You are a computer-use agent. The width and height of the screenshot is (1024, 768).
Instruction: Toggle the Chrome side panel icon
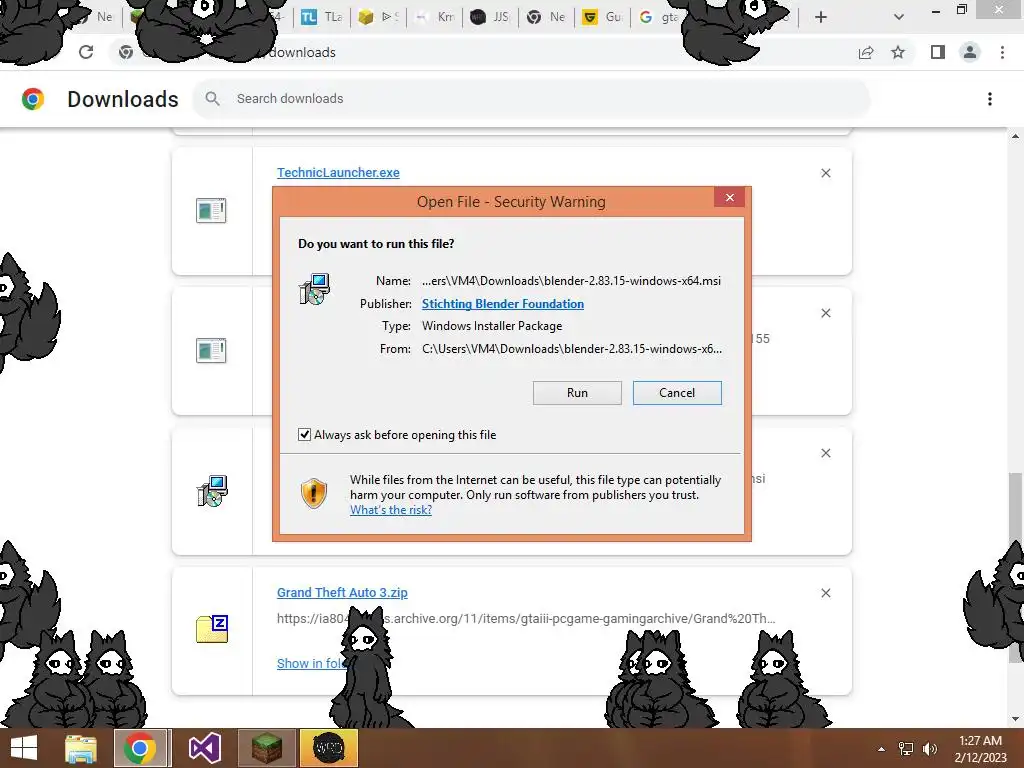(938, 52)
